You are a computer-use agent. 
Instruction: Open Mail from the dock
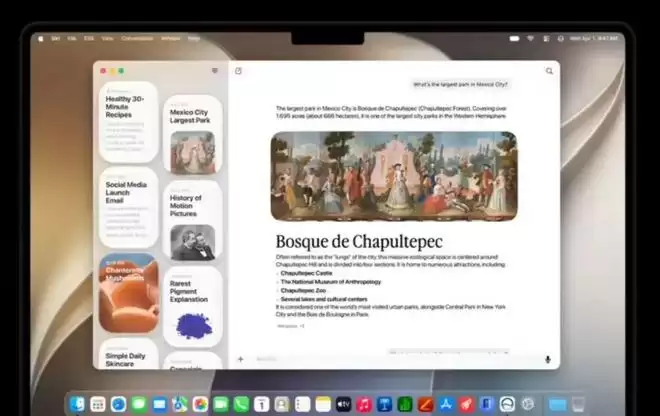point(160,405)
